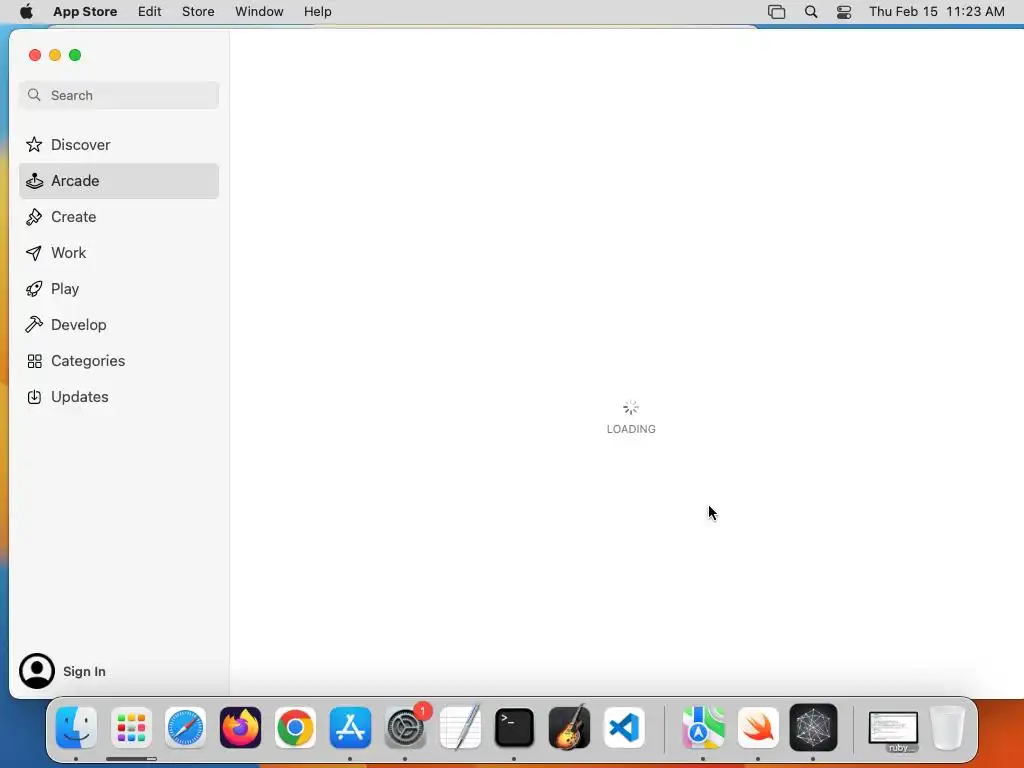Open the Edit menu
Viewport: 1024px width, 768px height.
pos(150,12)
